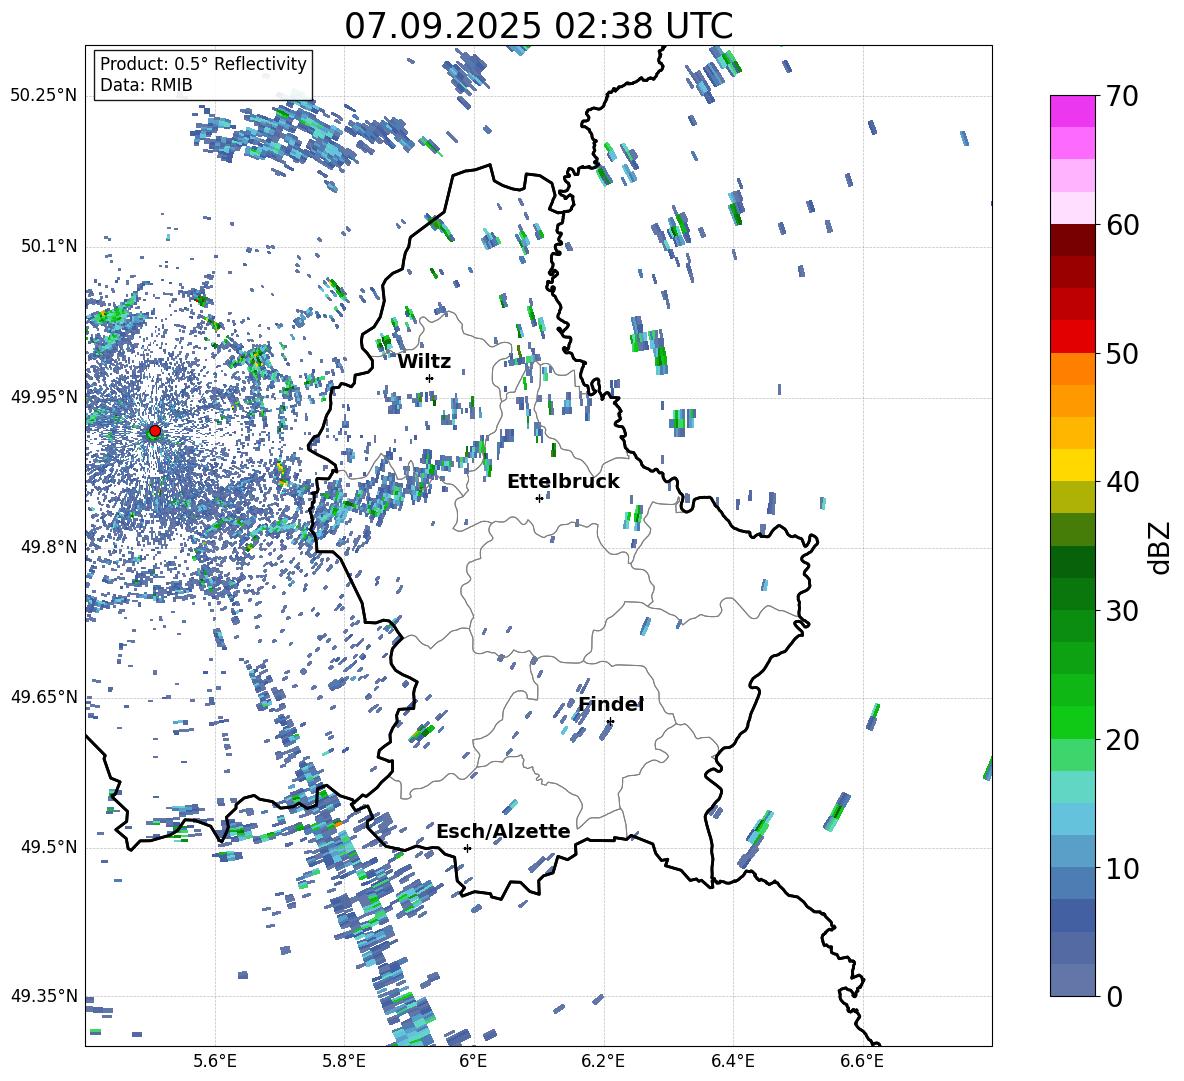Select the 'Wiltz' city label
Screen dimensions: 1184x1081
tap(424, 362)
